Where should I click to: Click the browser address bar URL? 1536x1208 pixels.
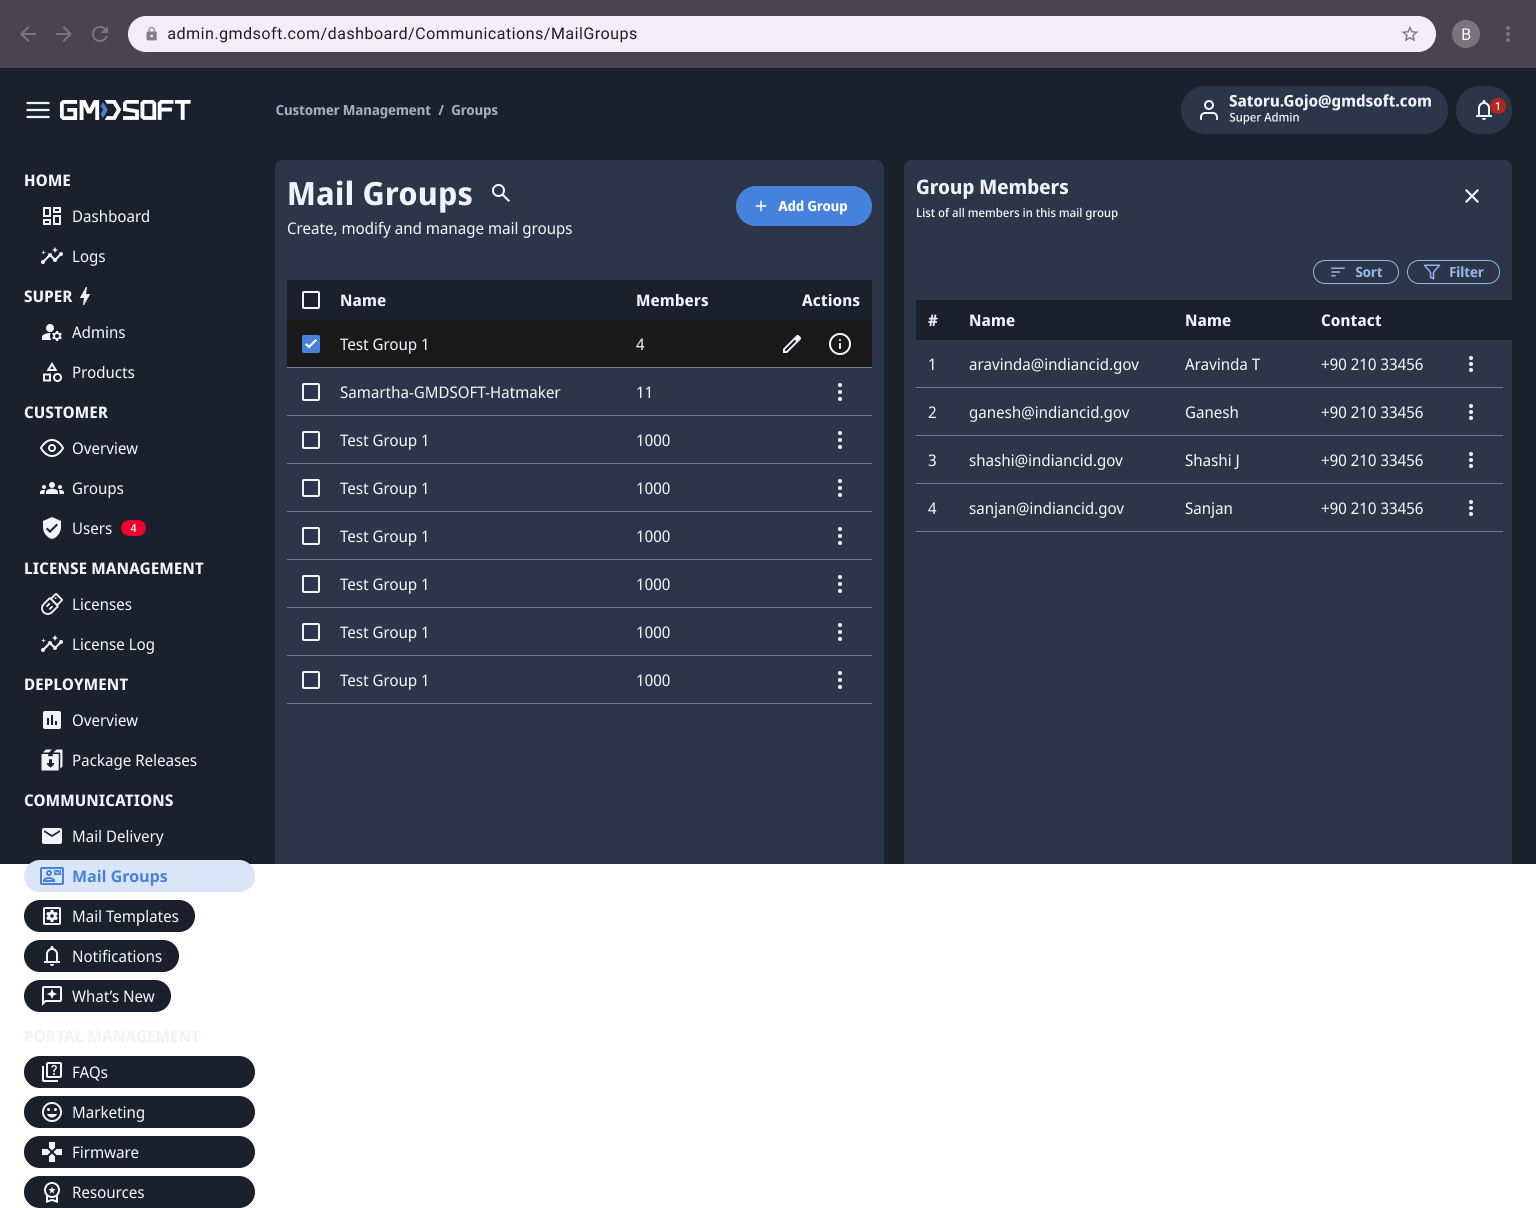[x=402, y=34]
